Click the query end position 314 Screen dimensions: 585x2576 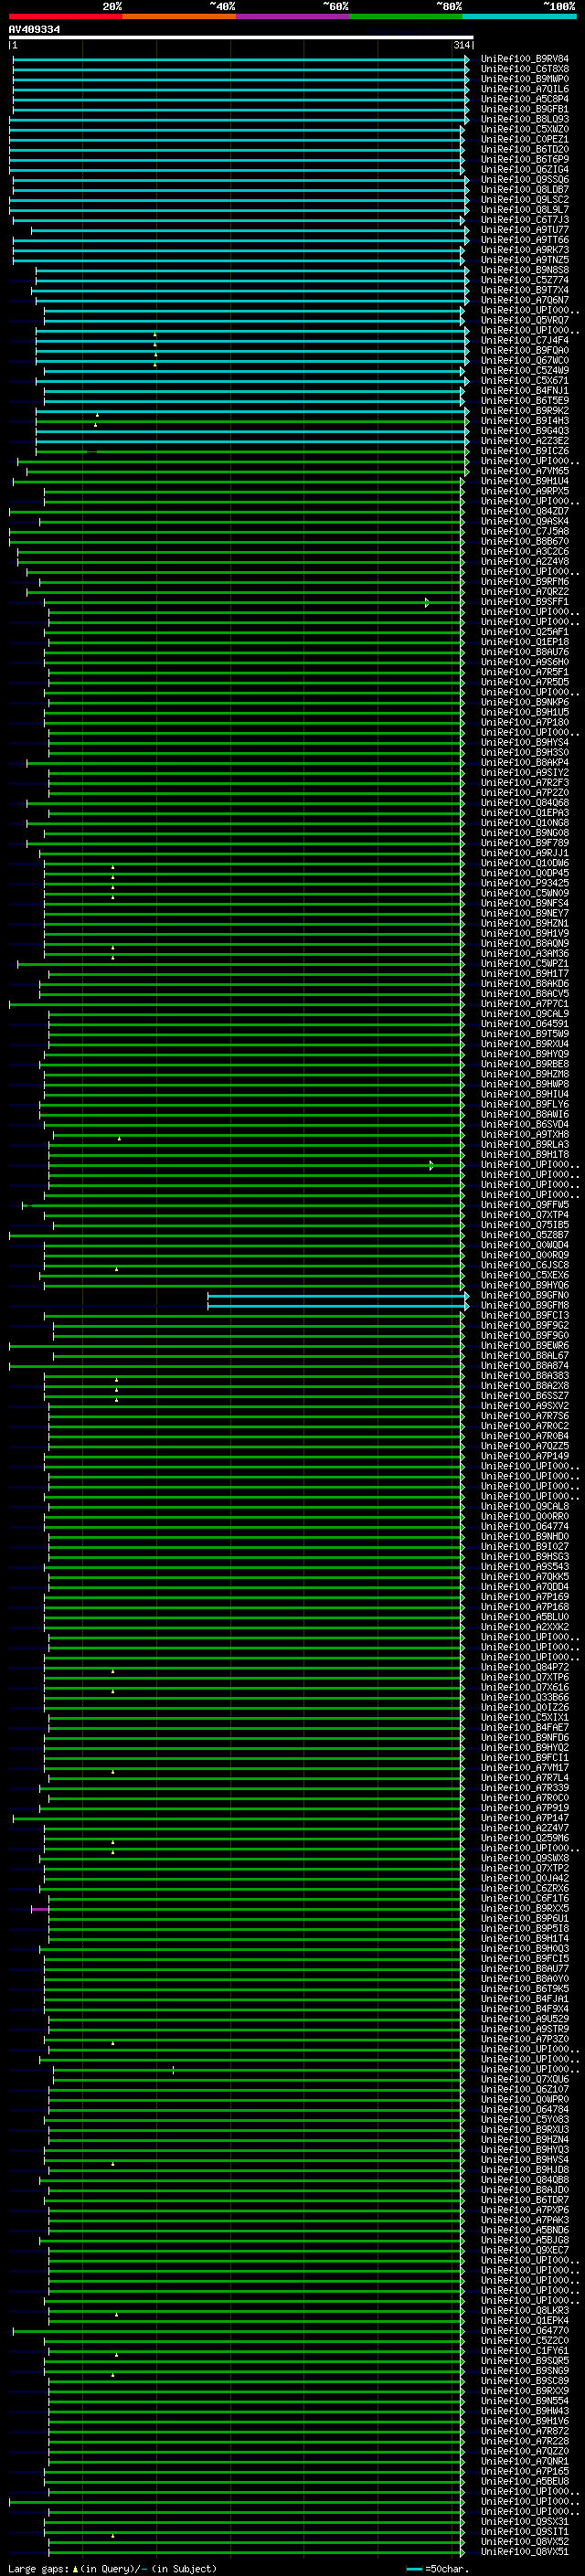pos(461,45)
